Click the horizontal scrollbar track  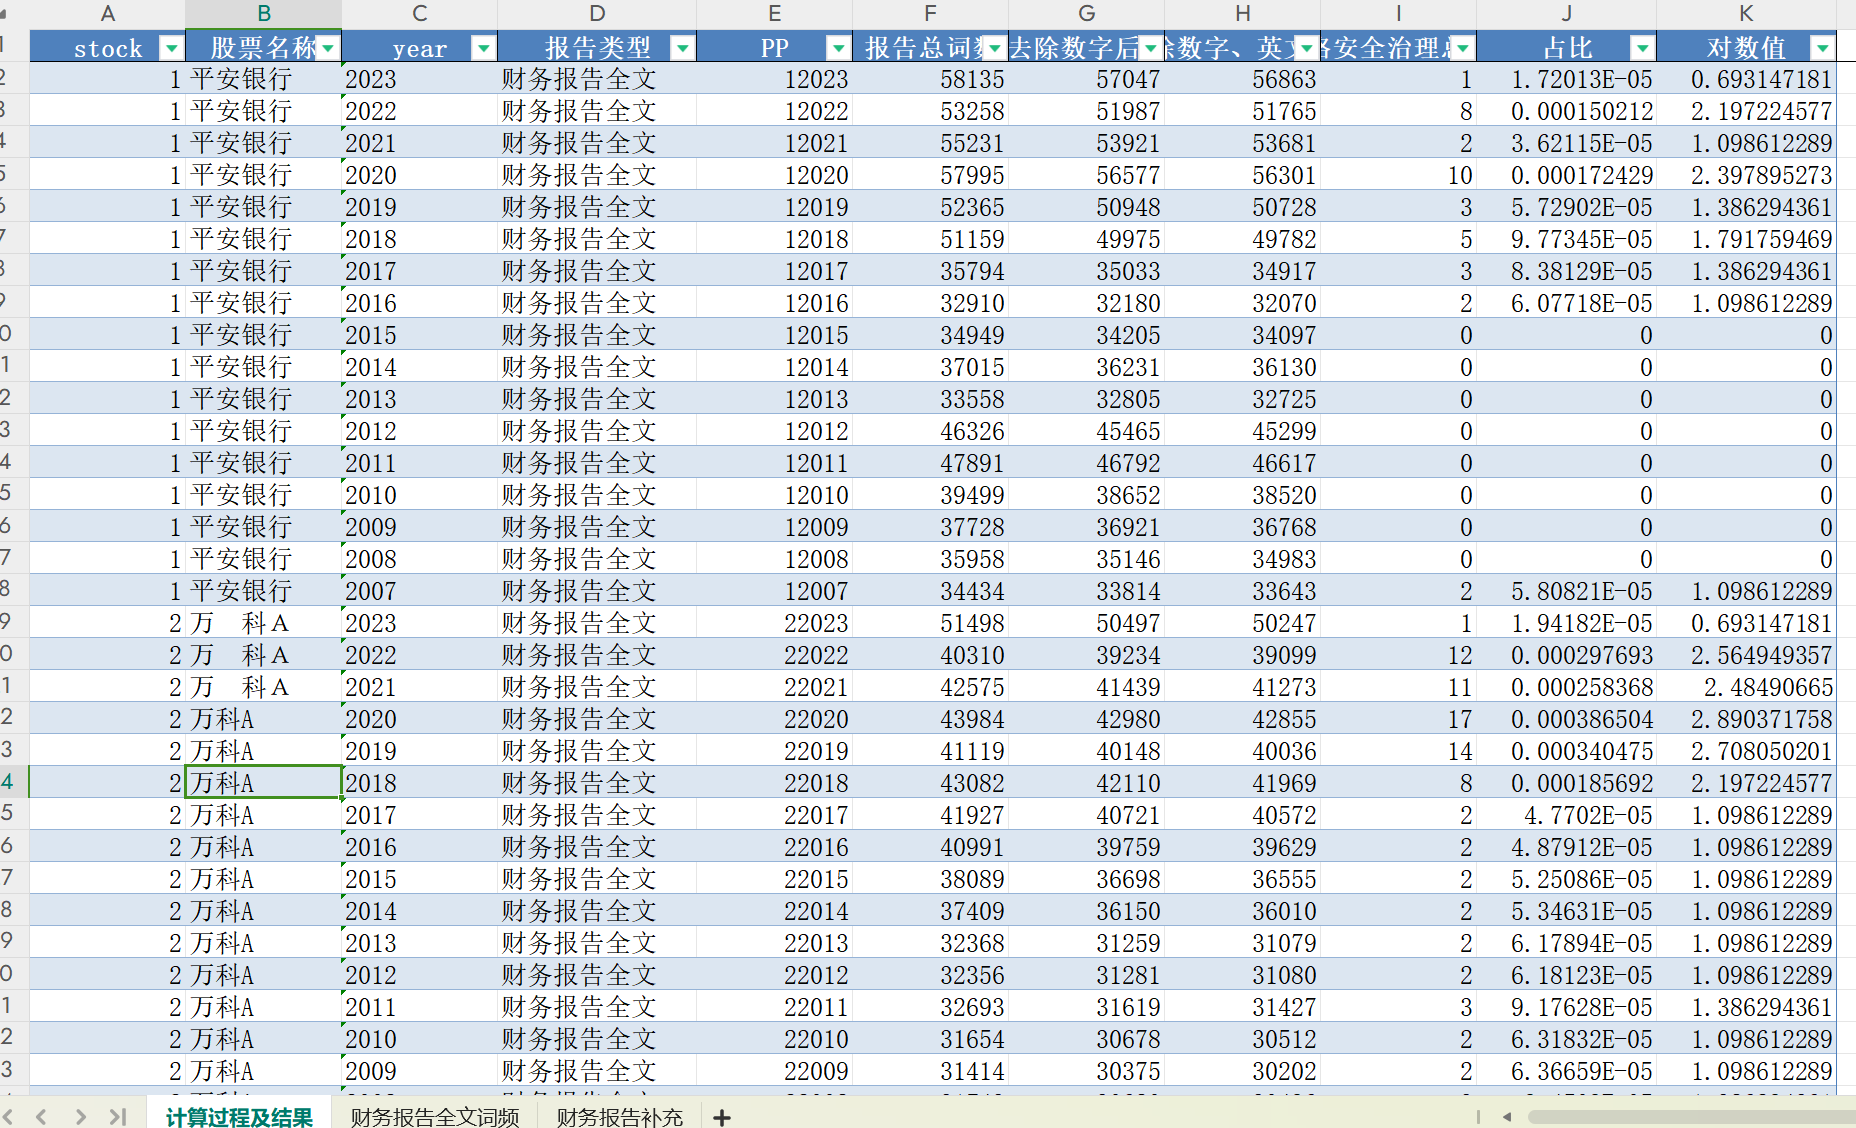tap(1690, 1116)
